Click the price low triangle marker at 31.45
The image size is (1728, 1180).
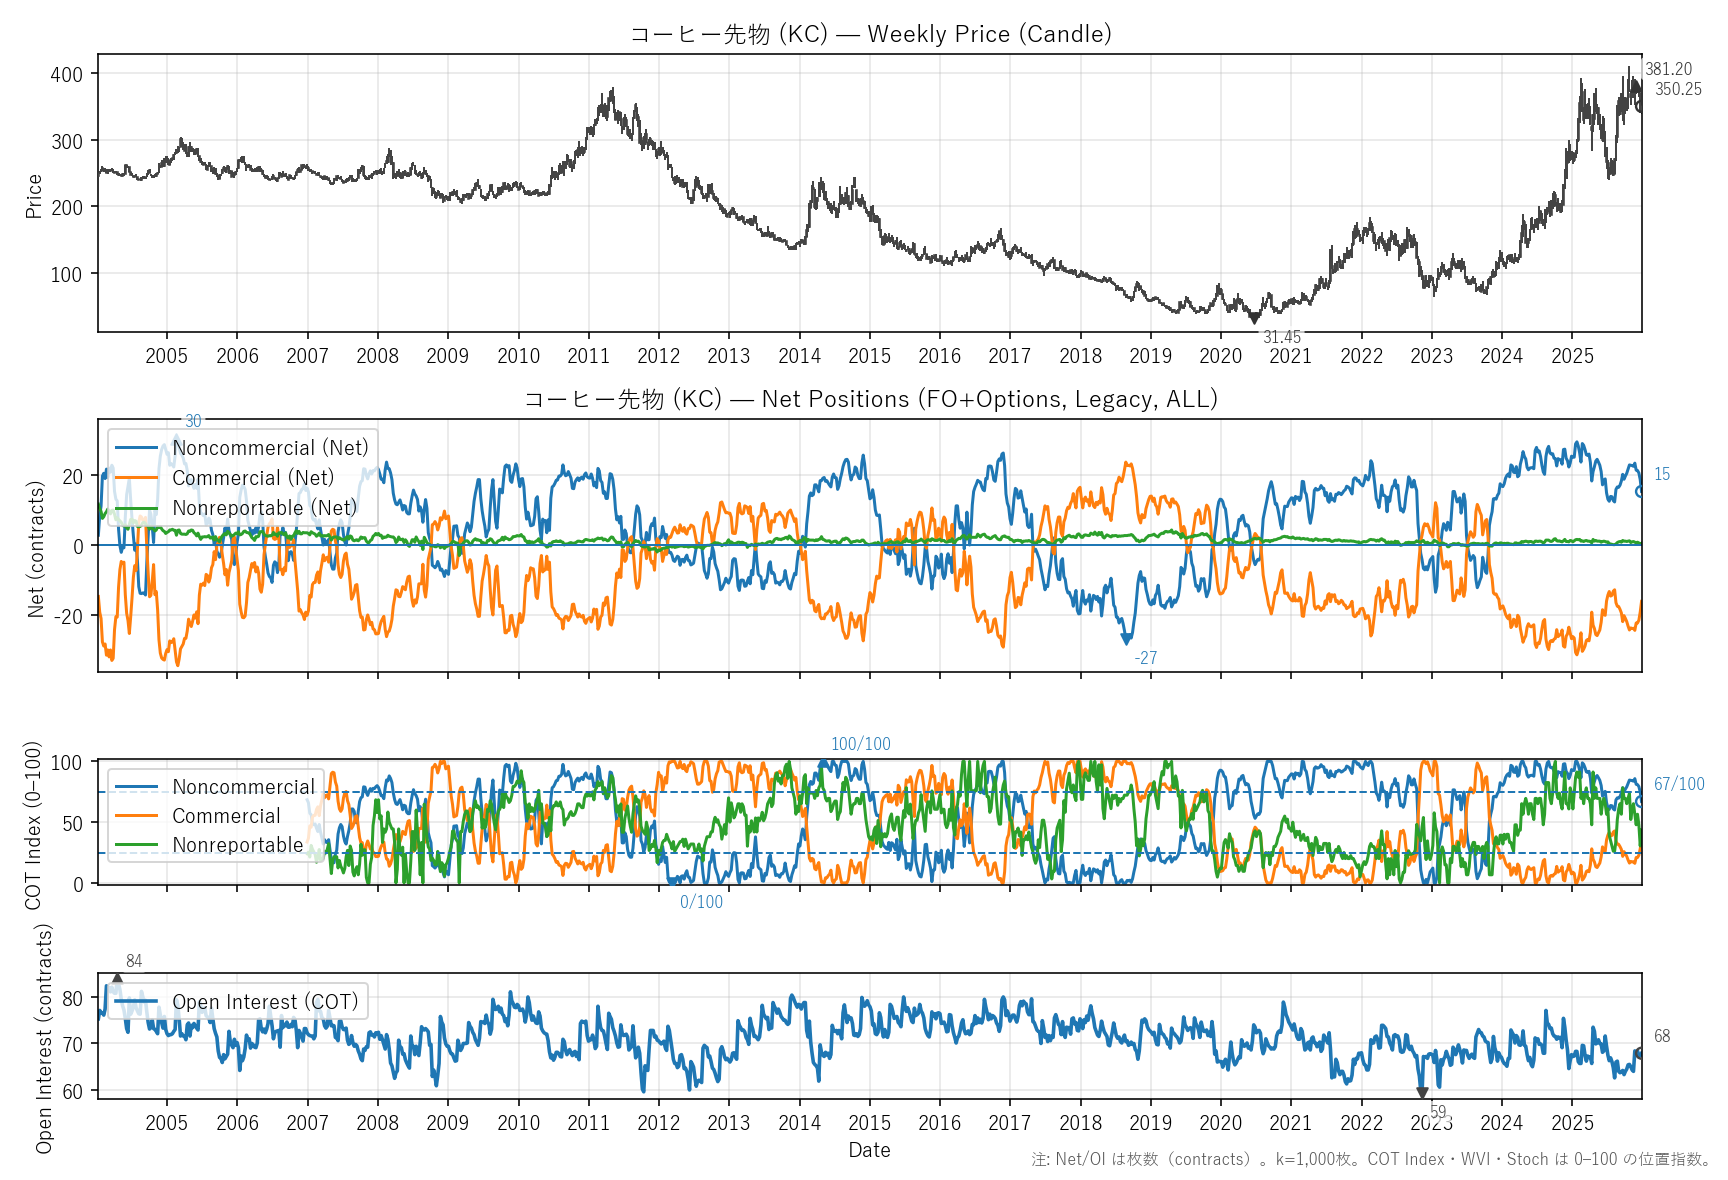pos(1255,319)
